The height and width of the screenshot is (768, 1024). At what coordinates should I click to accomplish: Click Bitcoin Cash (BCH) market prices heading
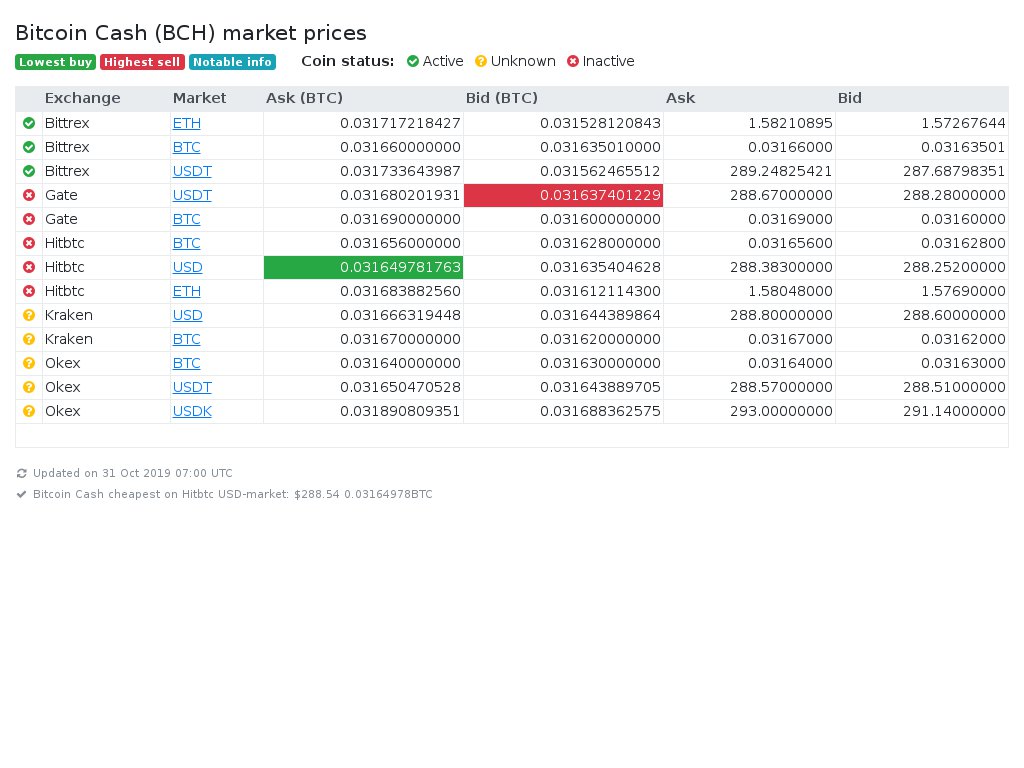coord(191,33)
